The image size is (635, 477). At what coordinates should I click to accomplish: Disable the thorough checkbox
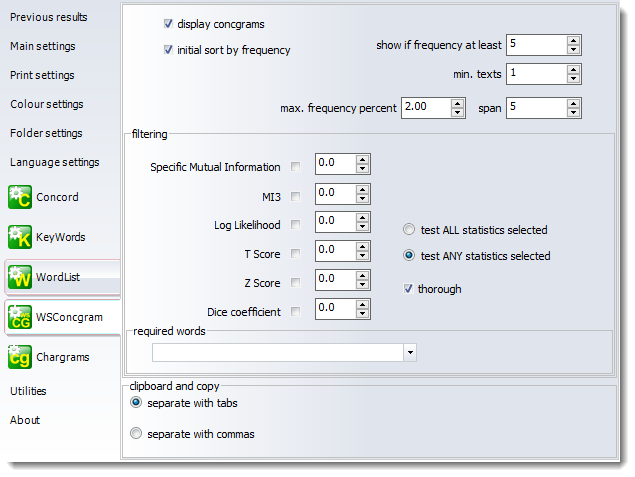point(408,289)
